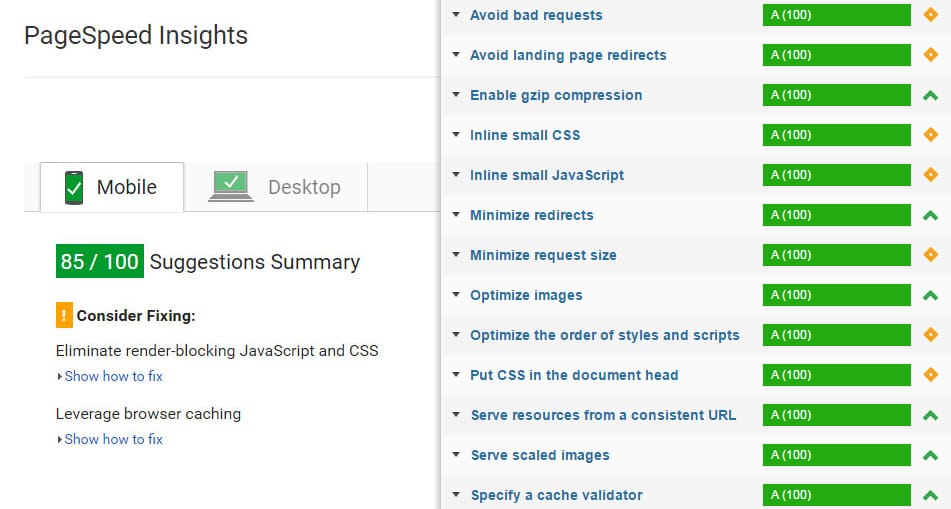Switch to the Mobile tab

(112, 187)
